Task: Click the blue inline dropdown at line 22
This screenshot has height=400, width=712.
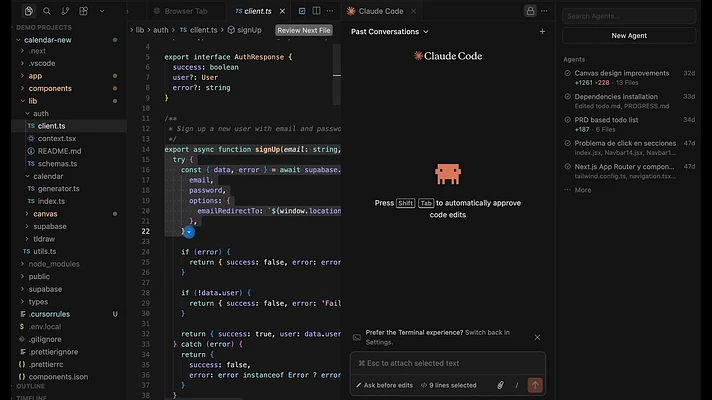Action: (x=189, y=232)
